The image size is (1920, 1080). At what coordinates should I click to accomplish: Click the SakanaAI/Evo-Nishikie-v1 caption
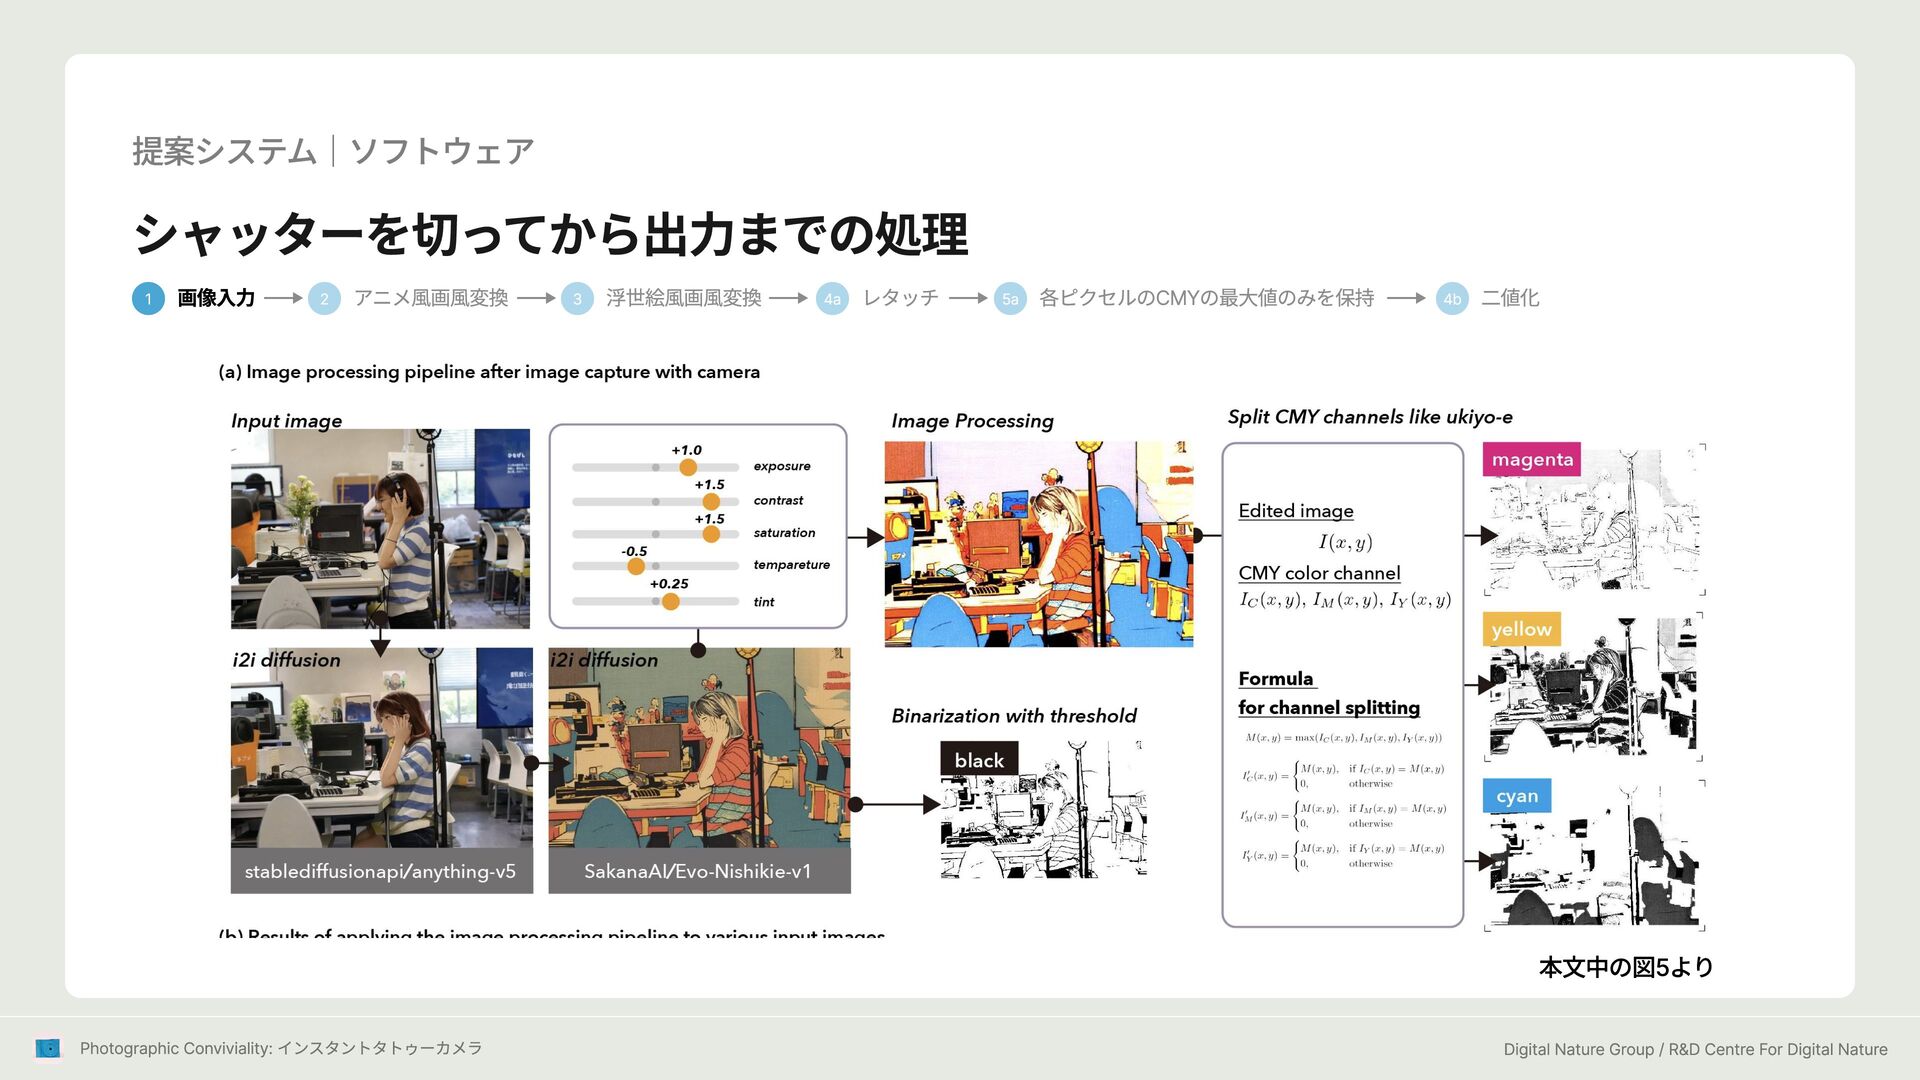pos(698,871)
